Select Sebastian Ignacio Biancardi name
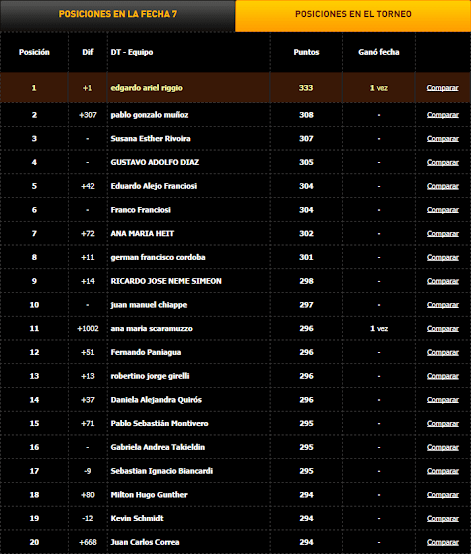This screenshot has width=471, height=554. pyautogui.click(x=162, y=471)
